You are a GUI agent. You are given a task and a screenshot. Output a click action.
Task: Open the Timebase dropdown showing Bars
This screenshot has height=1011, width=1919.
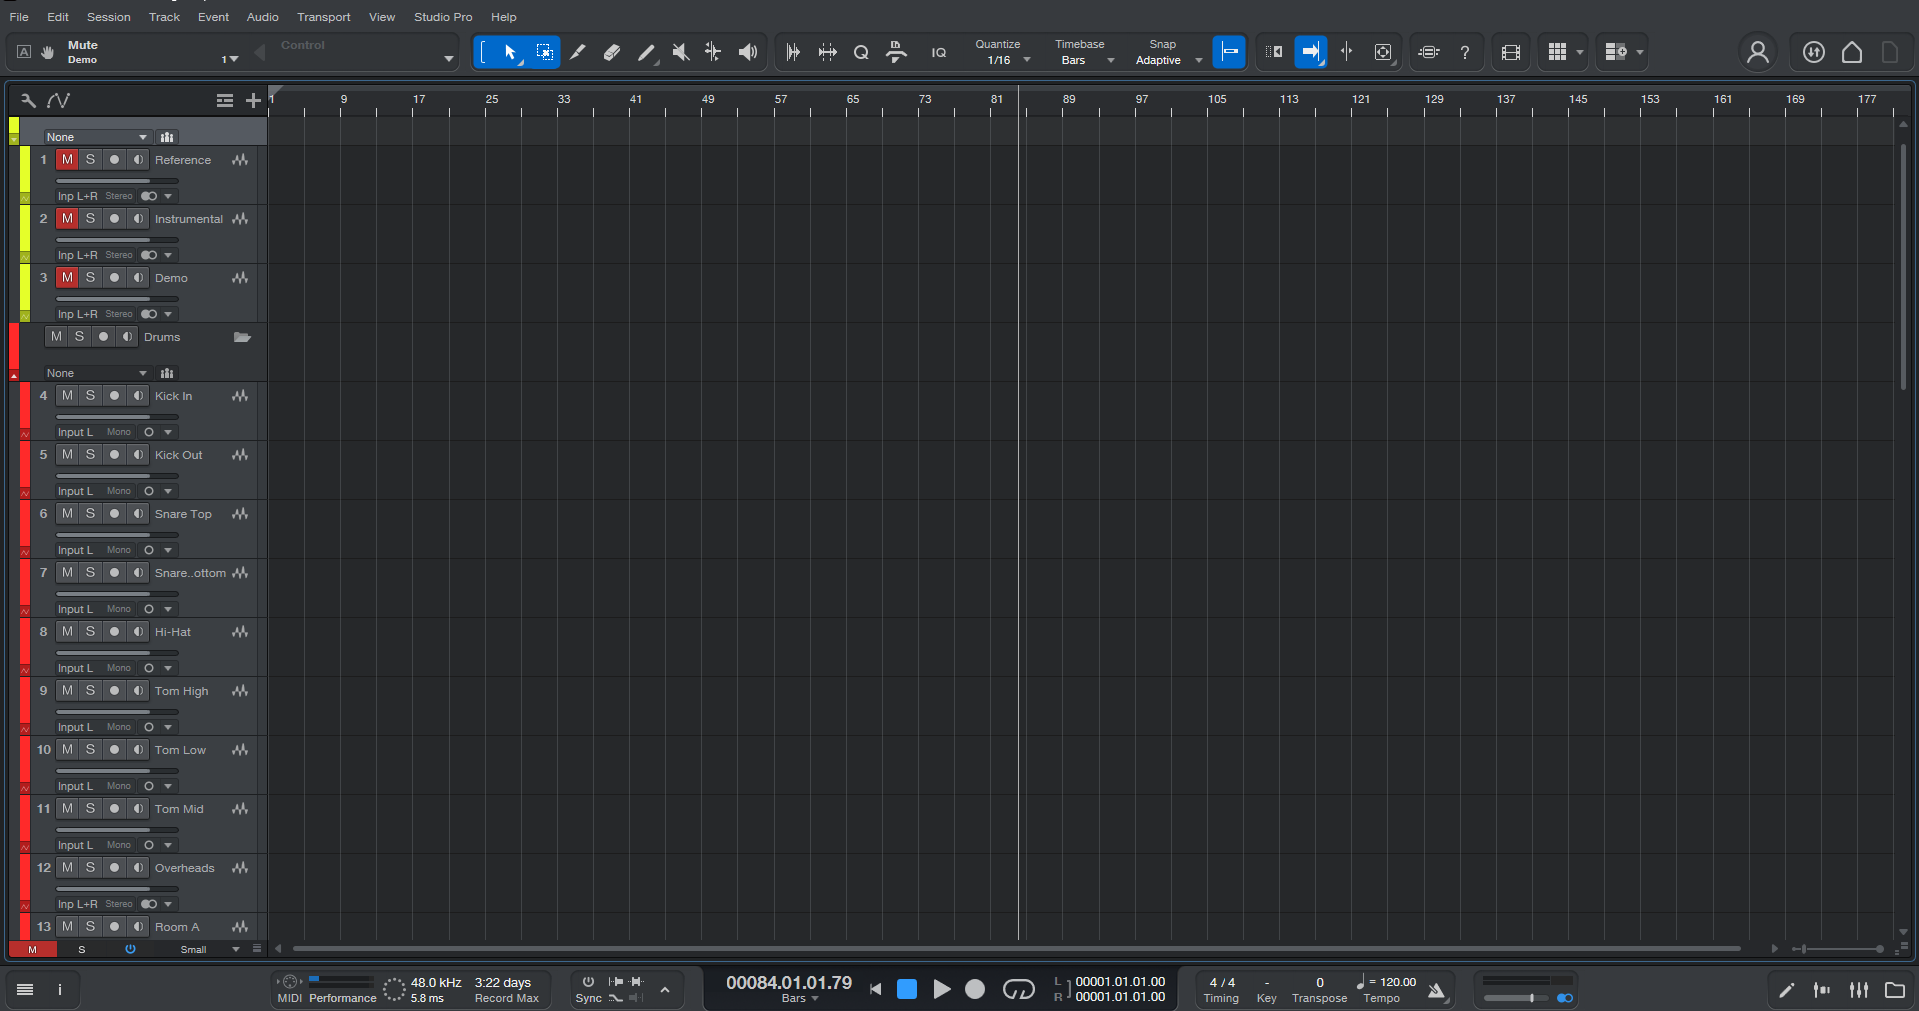1110,59
